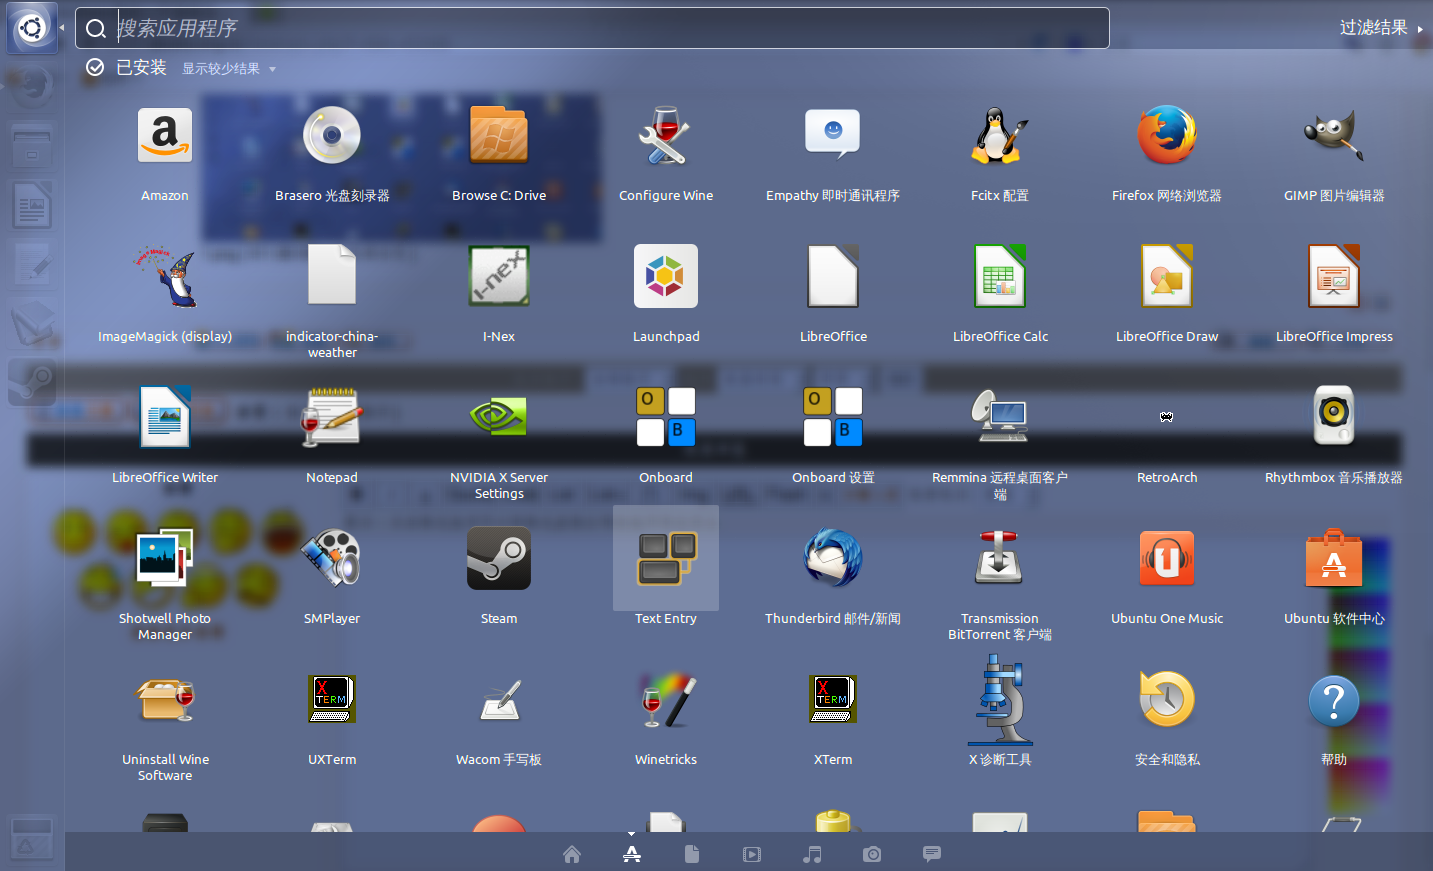Open LibreOffice Draw
Screen dimensions: 1433x871
[x=1167, y=277]
